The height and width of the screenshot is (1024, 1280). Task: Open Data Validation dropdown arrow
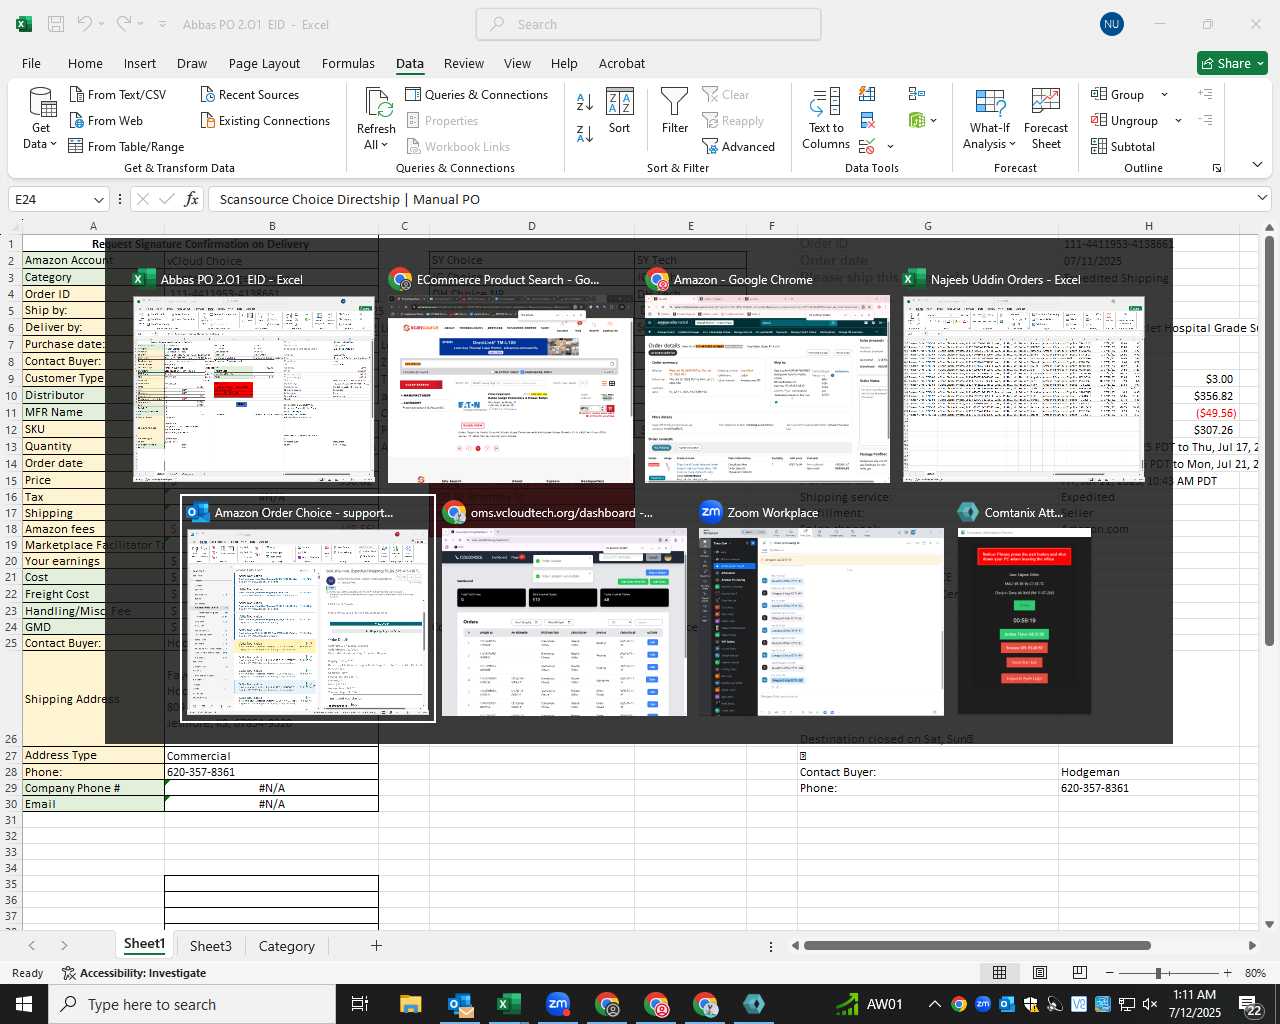(x=890, y=146)
